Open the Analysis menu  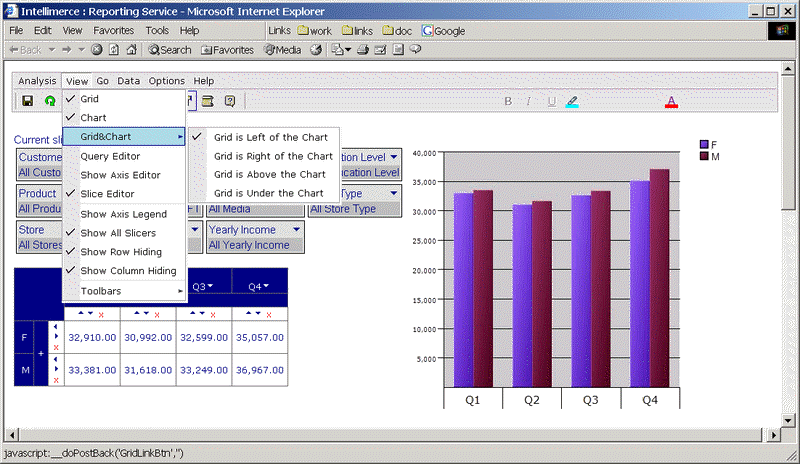(37, 81)
